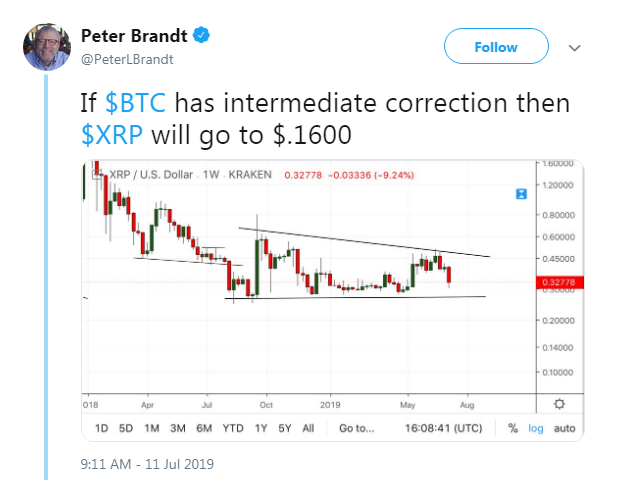Screen dimensions: 619x480
Task: Select the YTD time range
Action: click(x=232, y=428)
